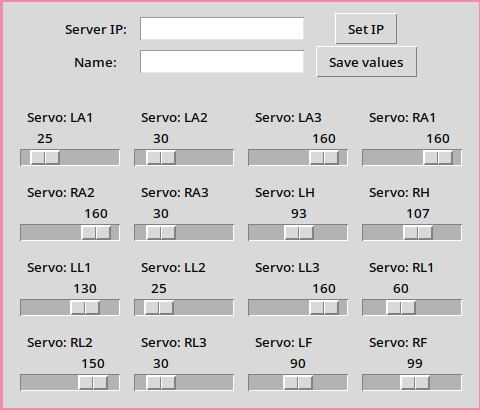Click the Servo LA1 slider handle
The height and width of the screenshot is (410, 480).
click(x=45, y=157)
